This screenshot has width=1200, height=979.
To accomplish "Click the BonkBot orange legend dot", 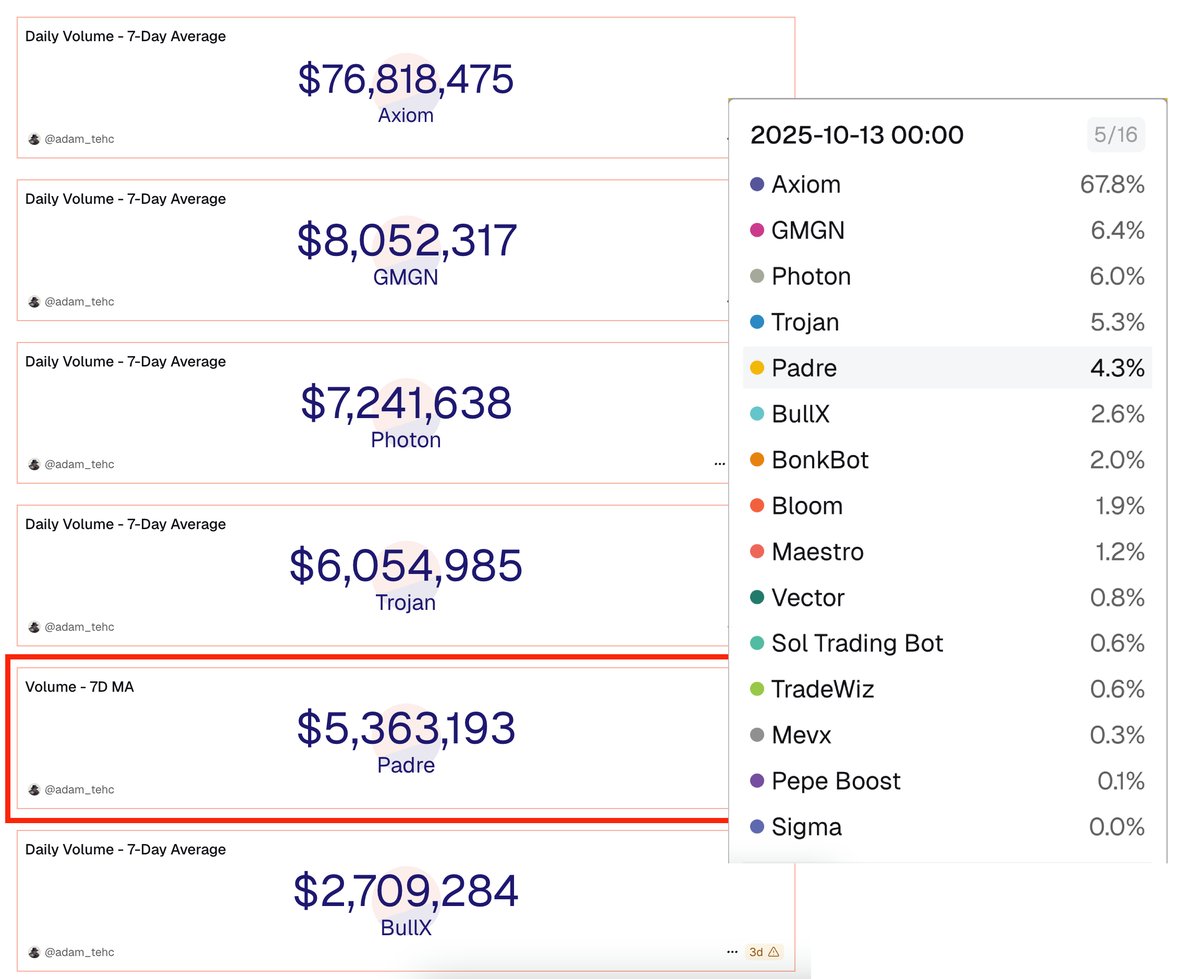I will click(757, 460).
